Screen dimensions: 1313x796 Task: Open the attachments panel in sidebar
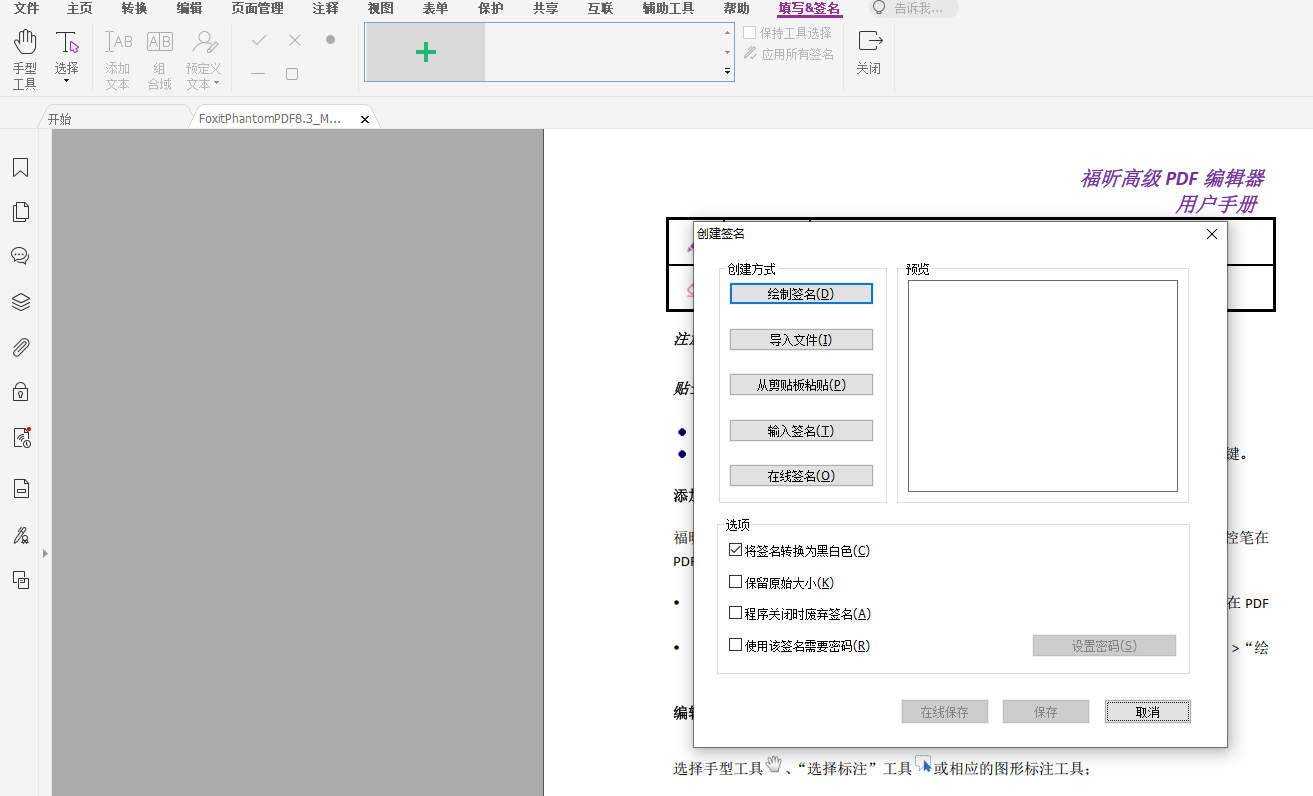pos(20,347)
